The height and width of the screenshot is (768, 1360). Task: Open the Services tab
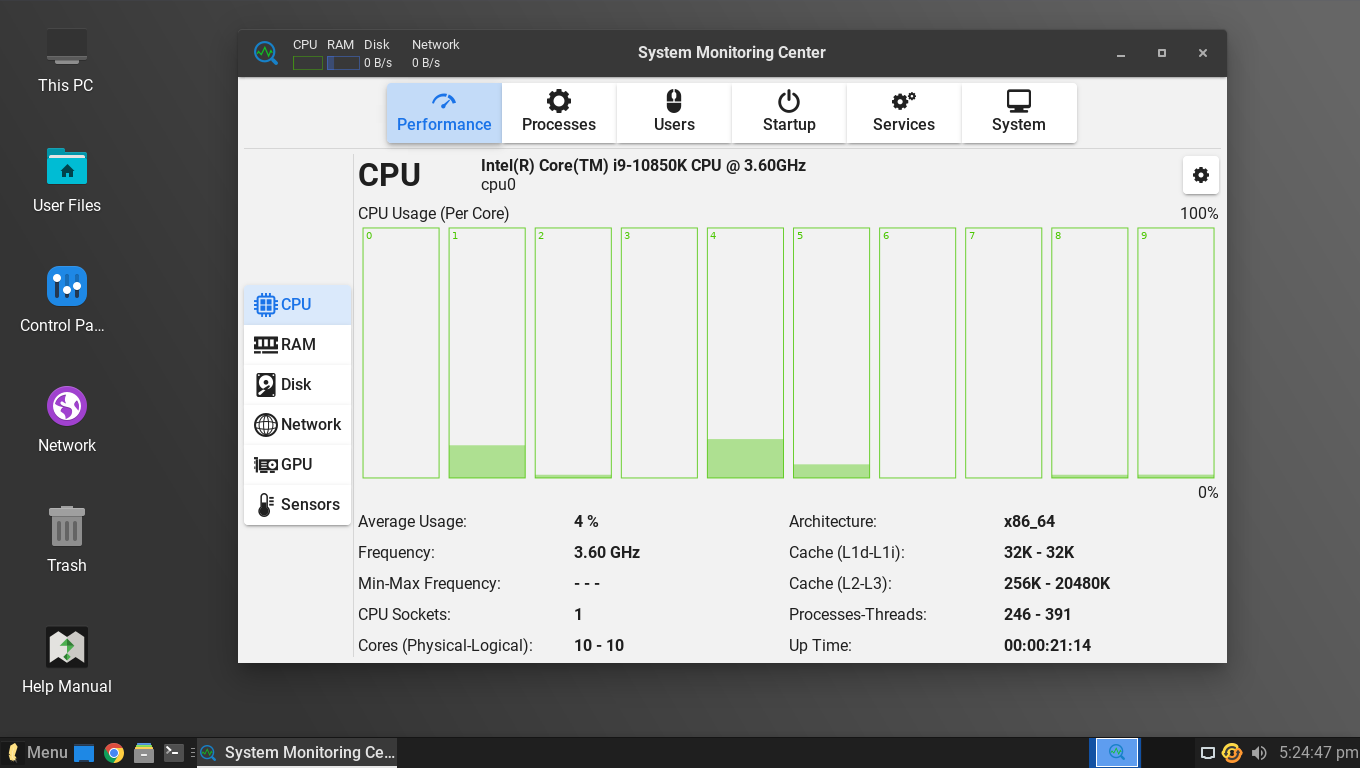click(903, 112)
